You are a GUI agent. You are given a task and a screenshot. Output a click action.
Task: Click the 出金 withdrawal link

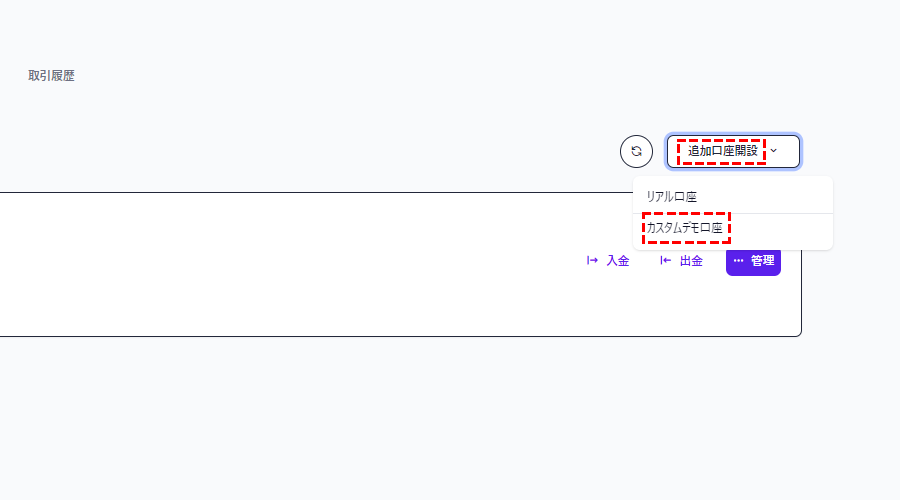click(681, 261)
